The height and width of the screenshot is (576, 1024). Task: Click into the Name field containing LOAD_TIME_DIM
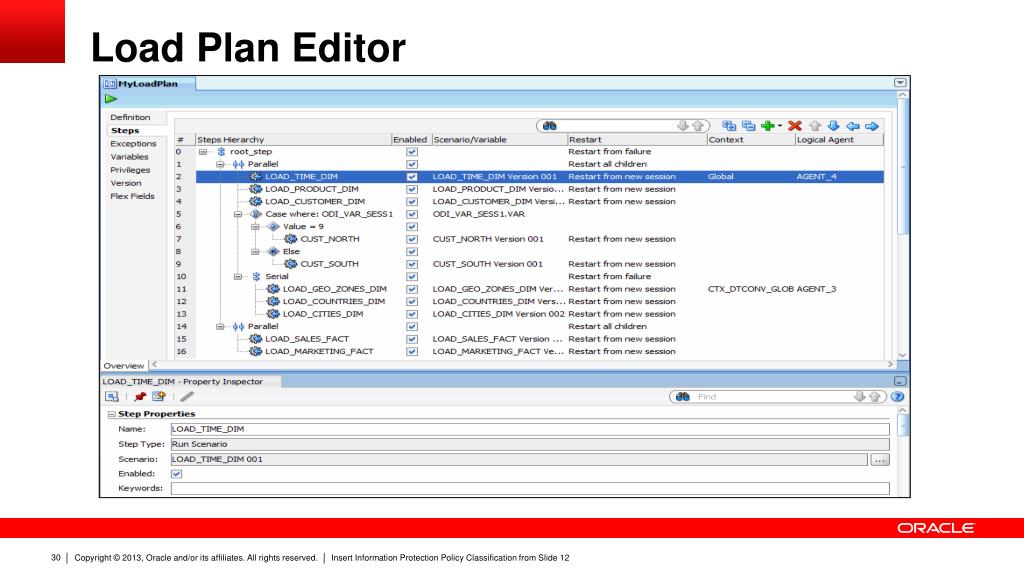point(530,429)
